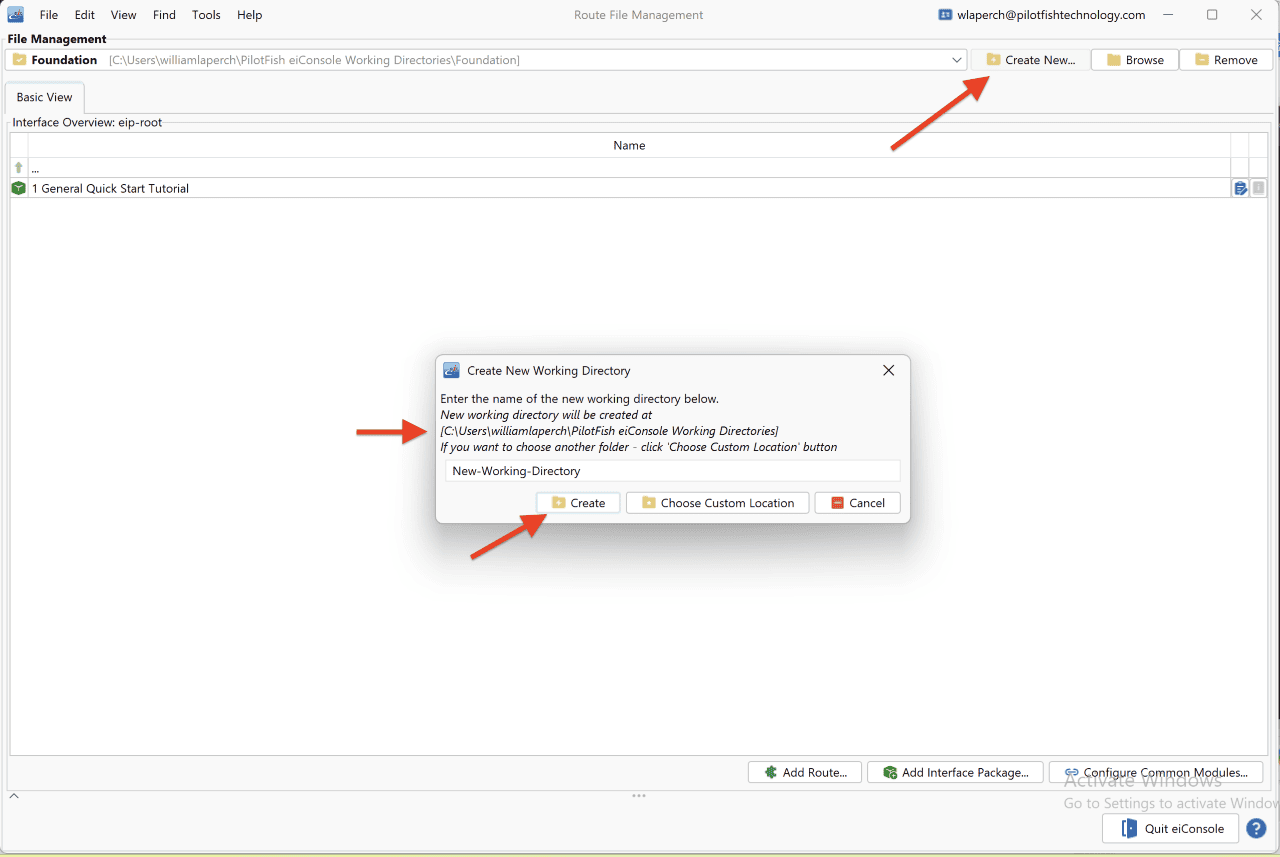Click the New-Working-Directory name field
Image resolution: width=1280 pixels, height=857 pixels.
point(672,471)
